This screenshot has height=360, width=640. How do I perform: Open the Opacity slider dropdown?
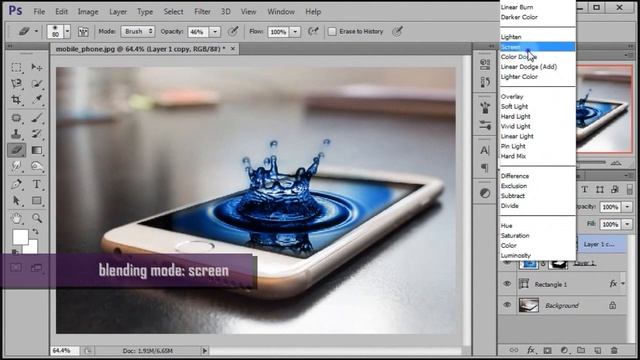215,32
